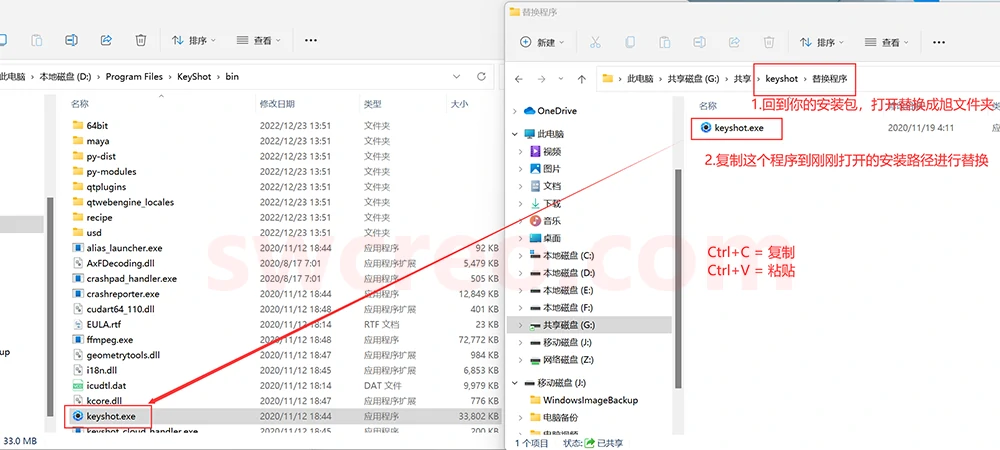Click 共享磁盘 (G:) in breadcrumb path
Image resolution: width=1000 pixels, height=450 pixels.
click(693, 79)
